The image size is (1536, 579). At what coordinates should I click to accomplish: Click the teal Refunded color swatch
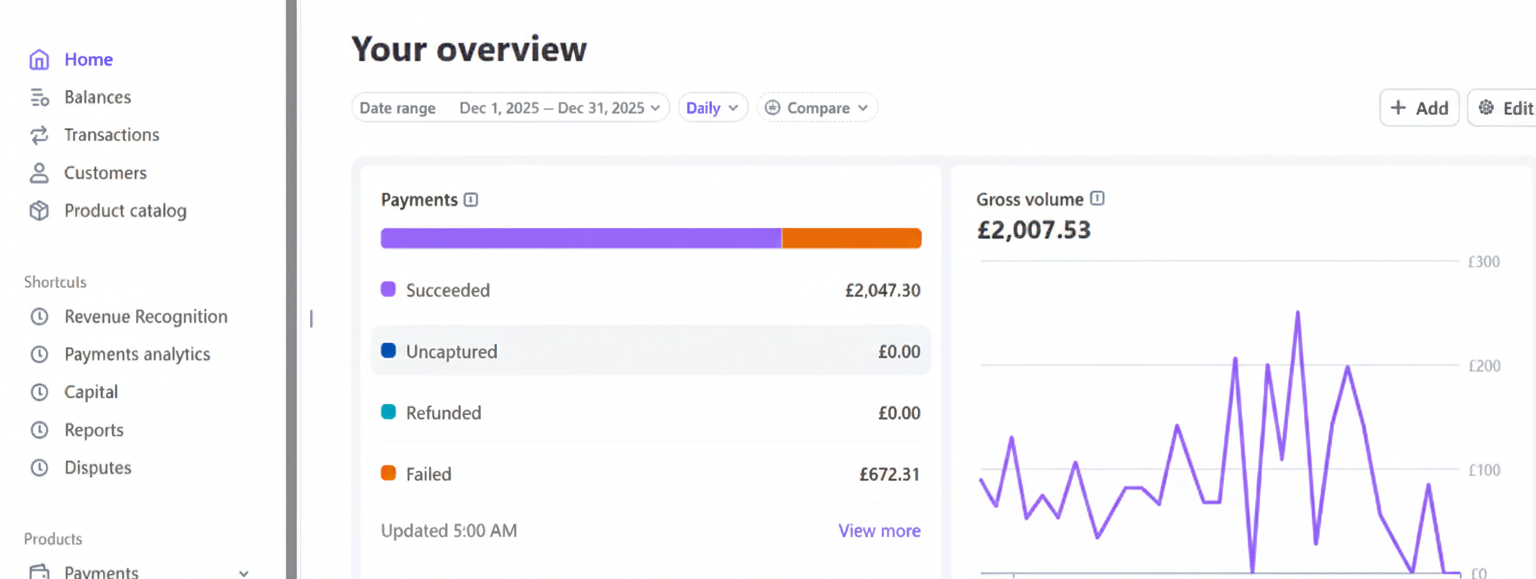tap(388, 412)
